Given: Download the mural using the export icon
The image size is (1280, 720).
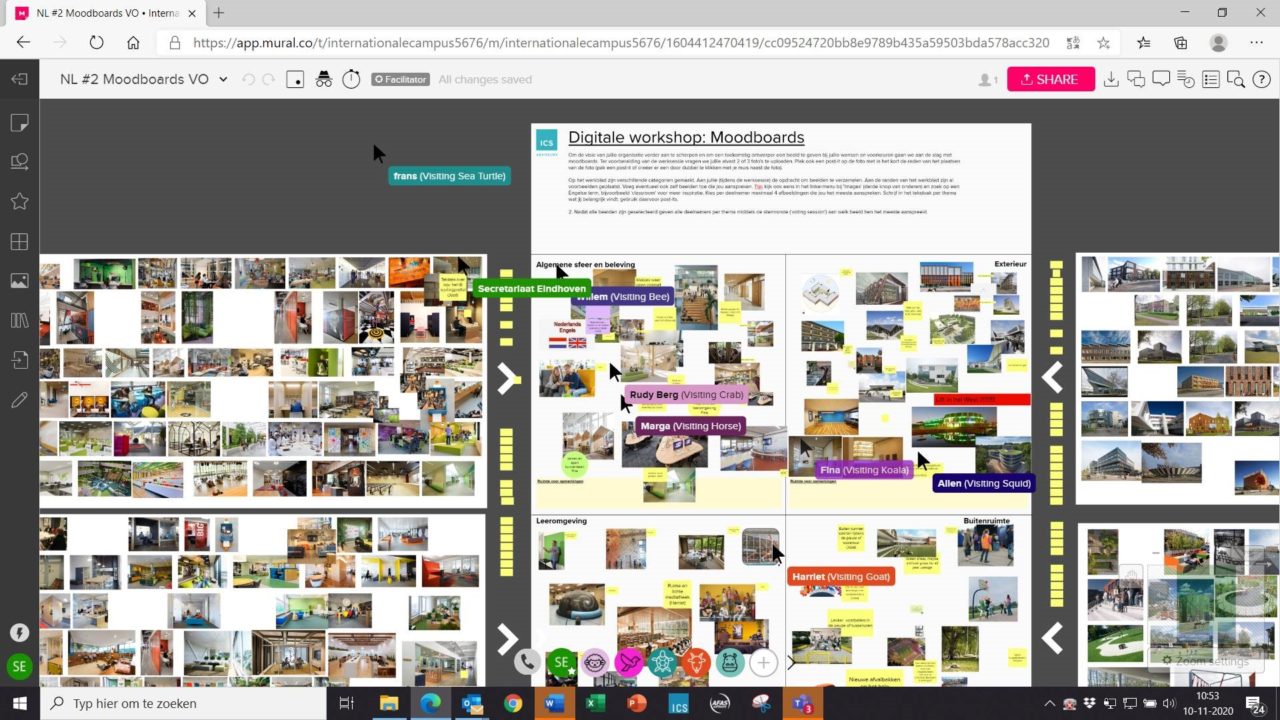Looking at the screenshot, I should pos(1111,80).
